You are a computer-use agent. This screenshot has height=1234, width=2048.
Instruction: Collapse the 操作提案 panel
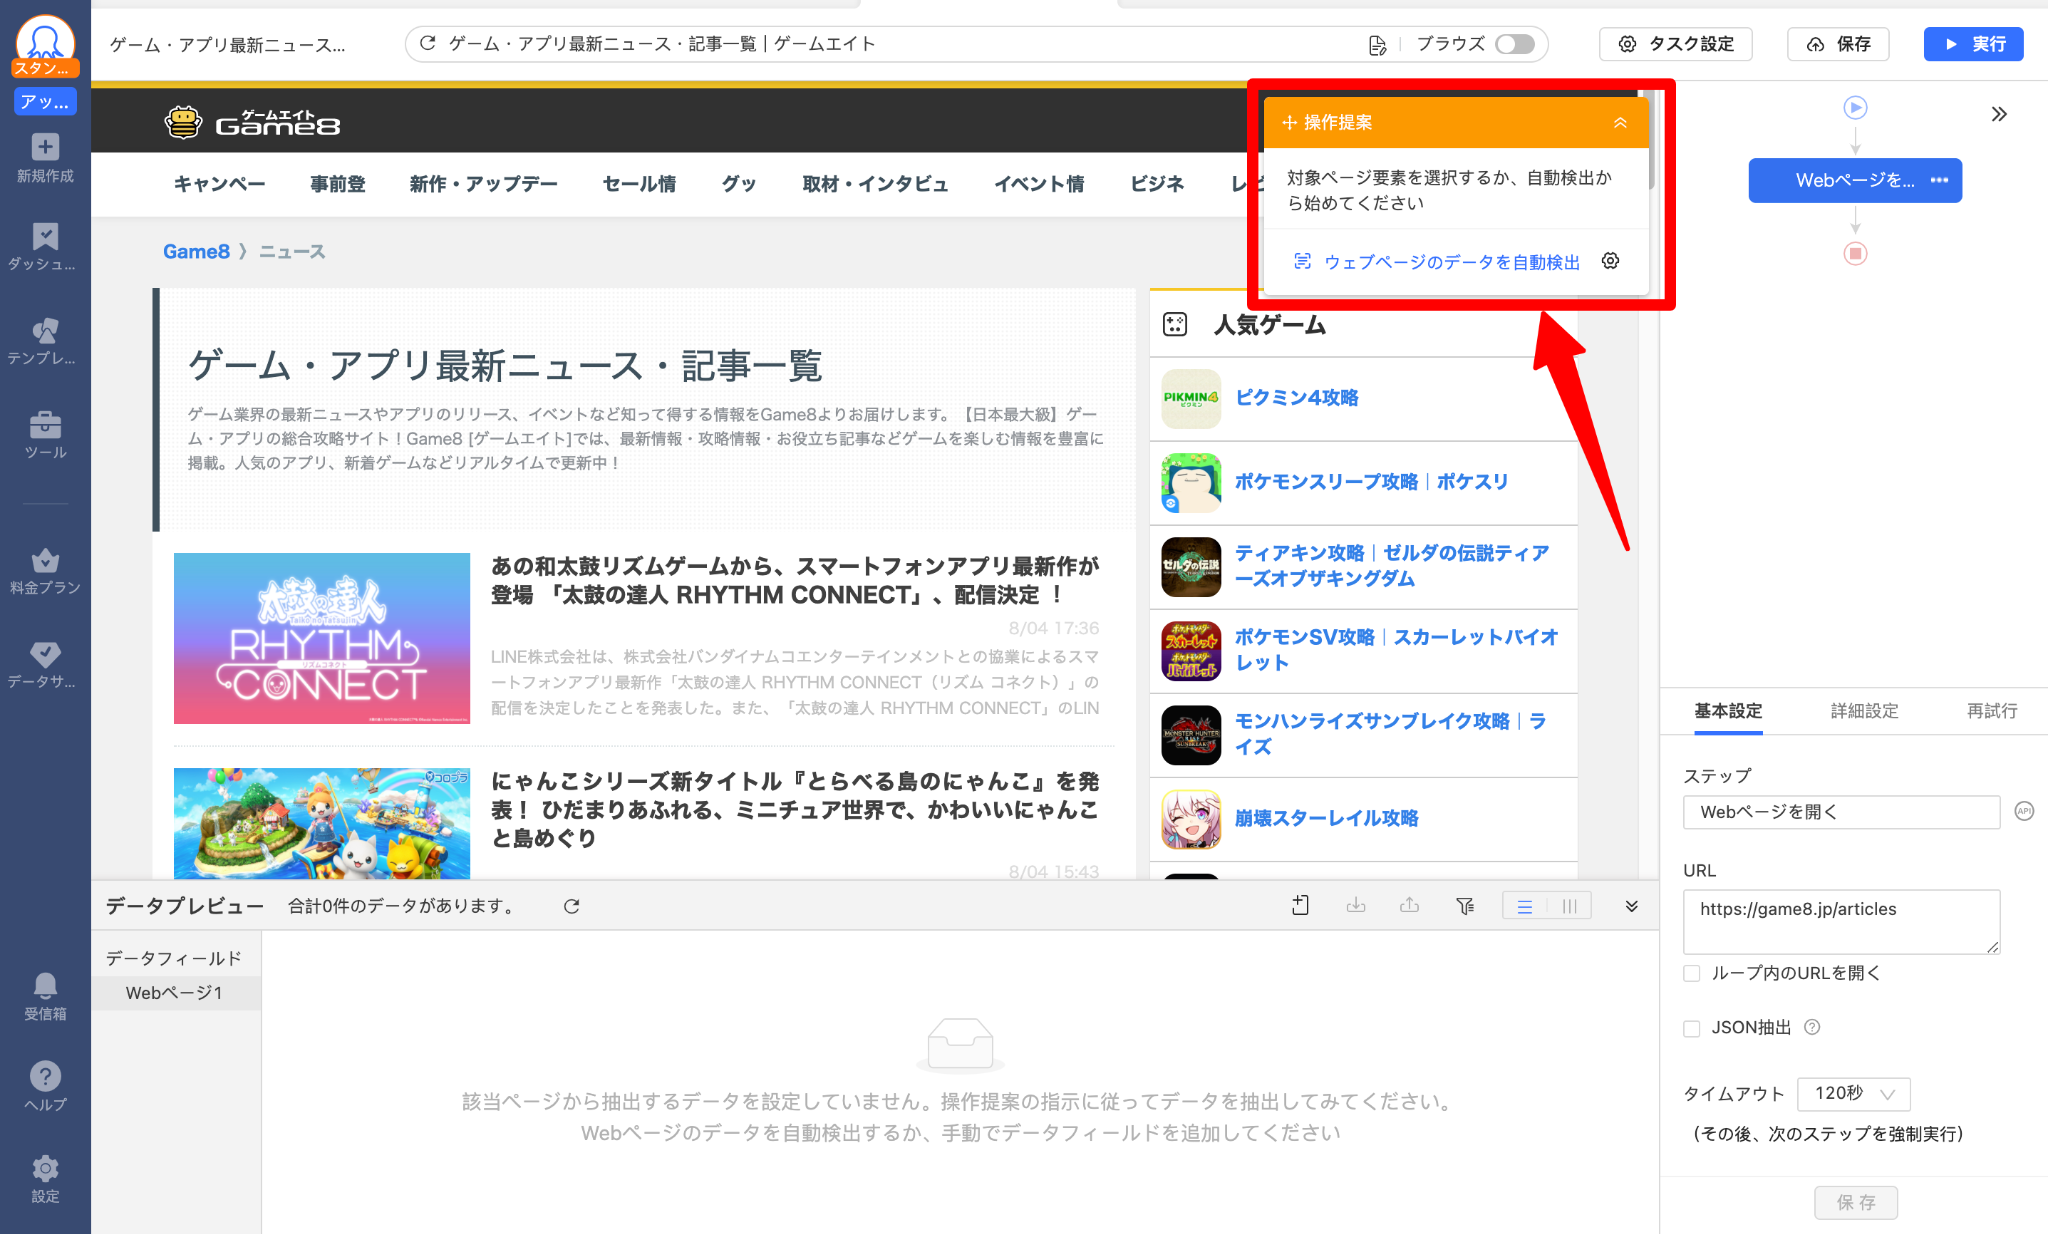pyautogui.click(x=1620, y=122)
